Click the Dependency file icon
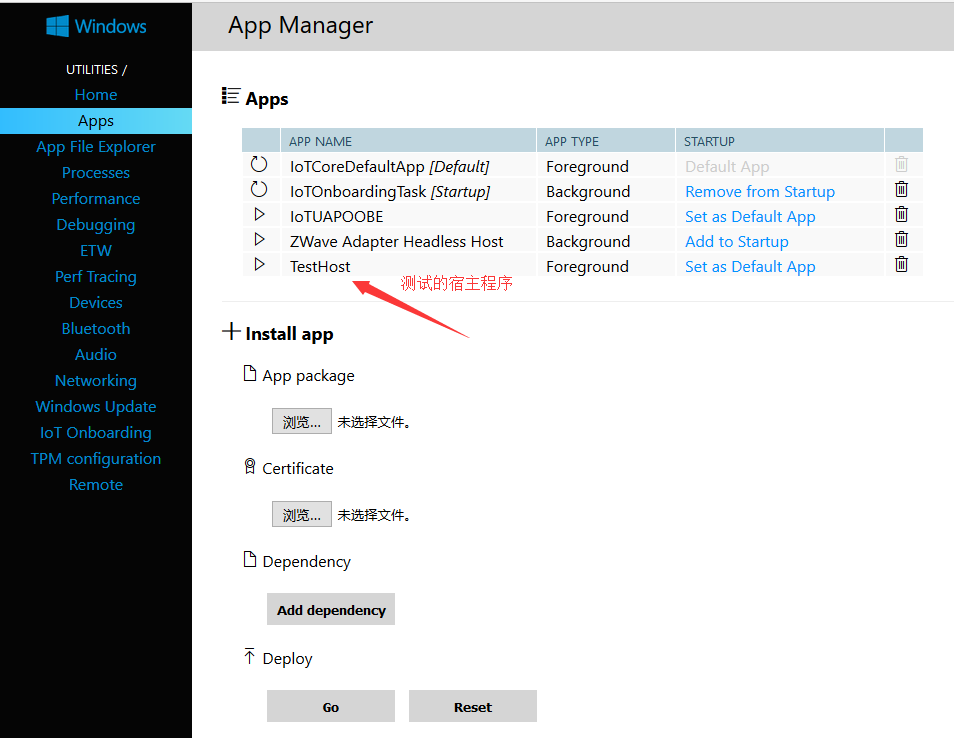Image resolution: width=954 pixels, height=738 pixels. (249, 559)
